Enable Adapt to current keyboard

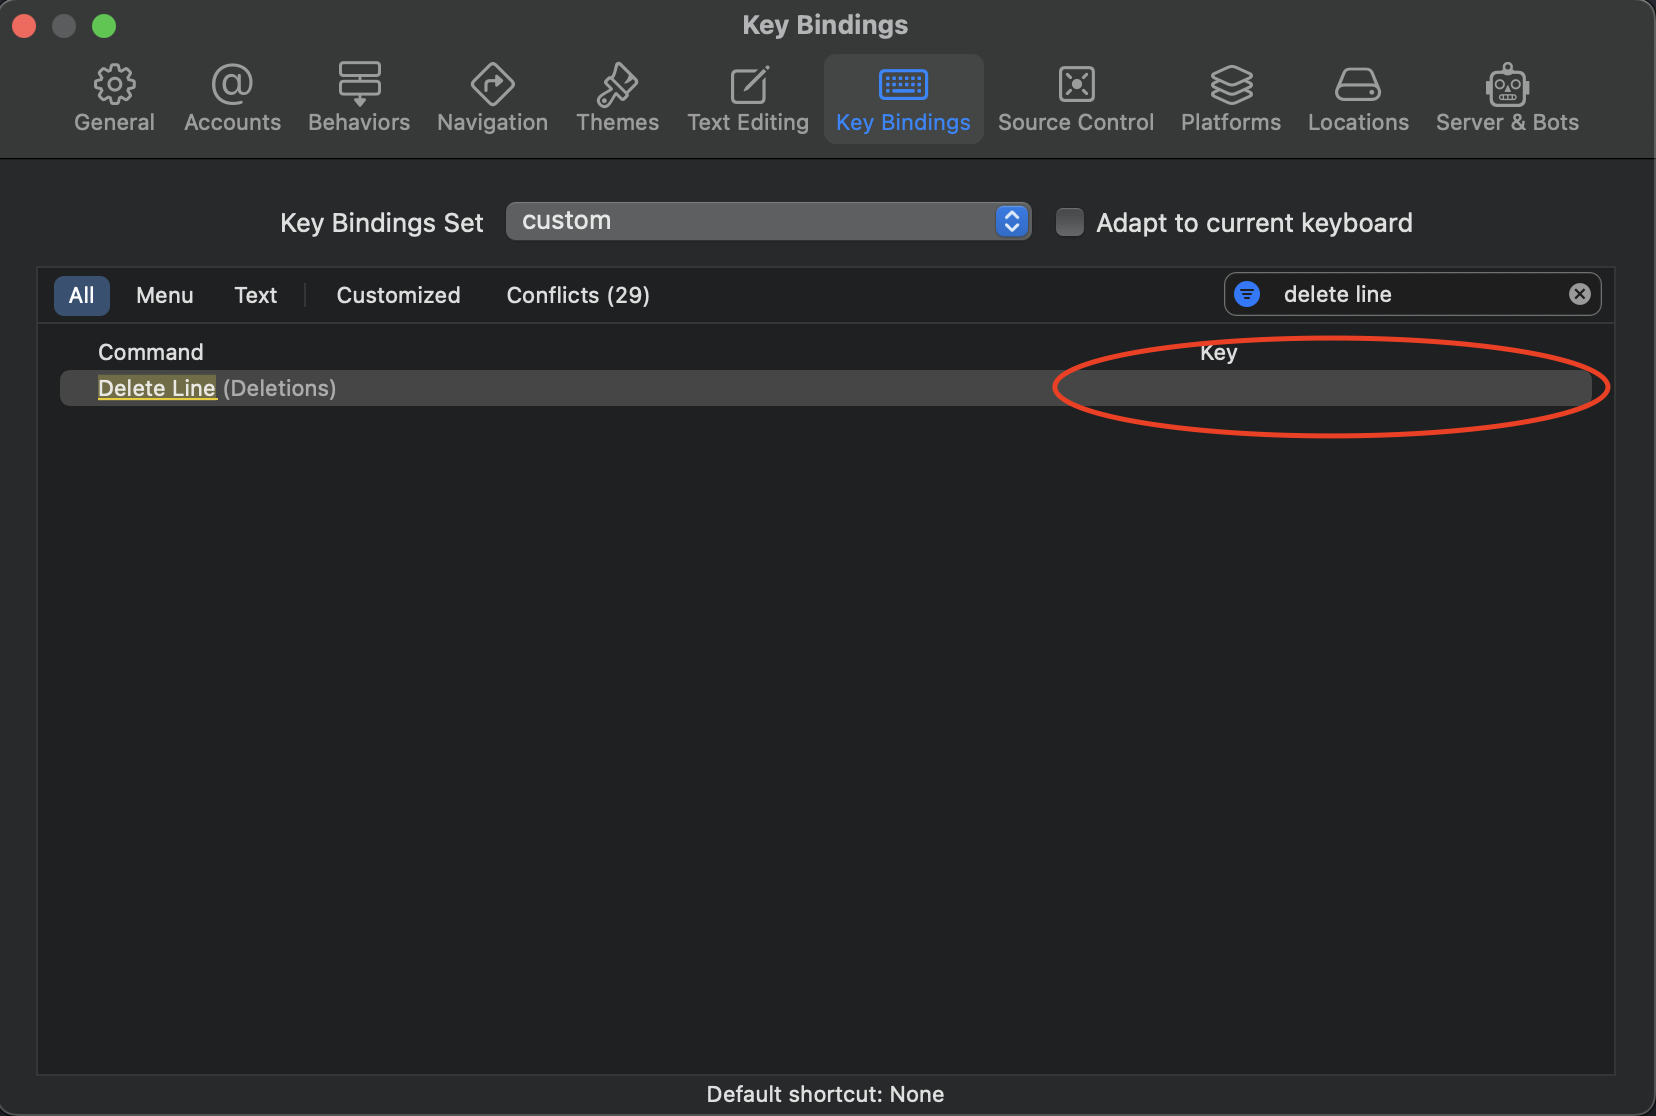click(1069, 222)
